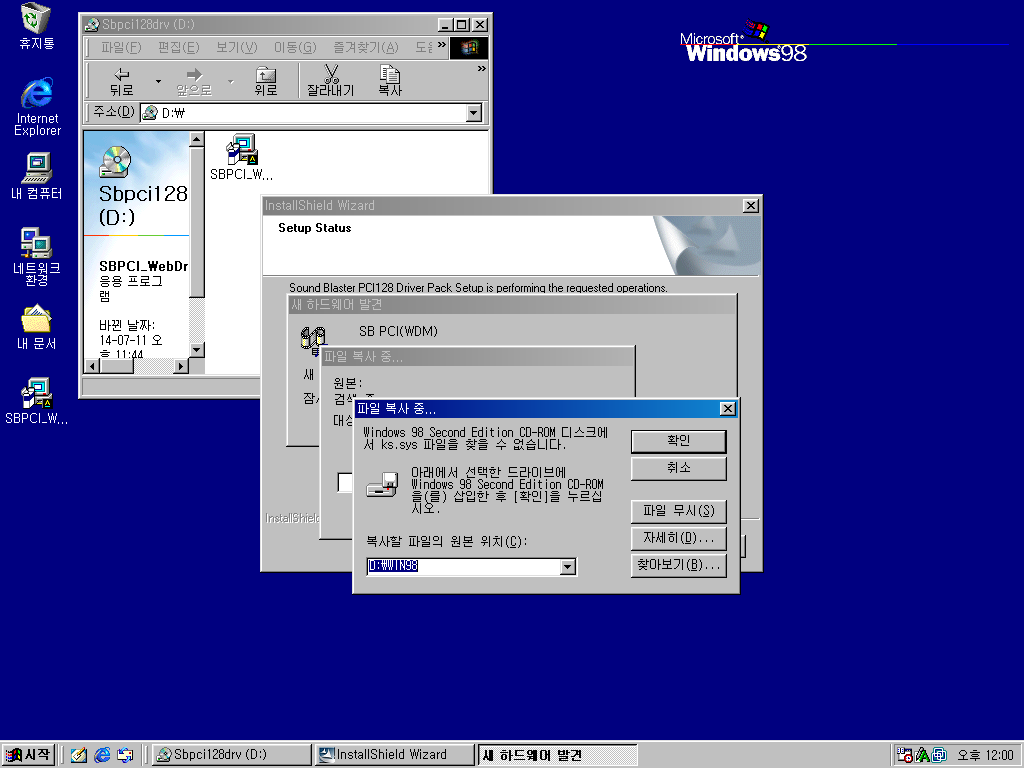Click Up (위로) folder toolbar button
Viewport: 1024px width, 768px height.
pyautogui.click(x=266, y=82)
